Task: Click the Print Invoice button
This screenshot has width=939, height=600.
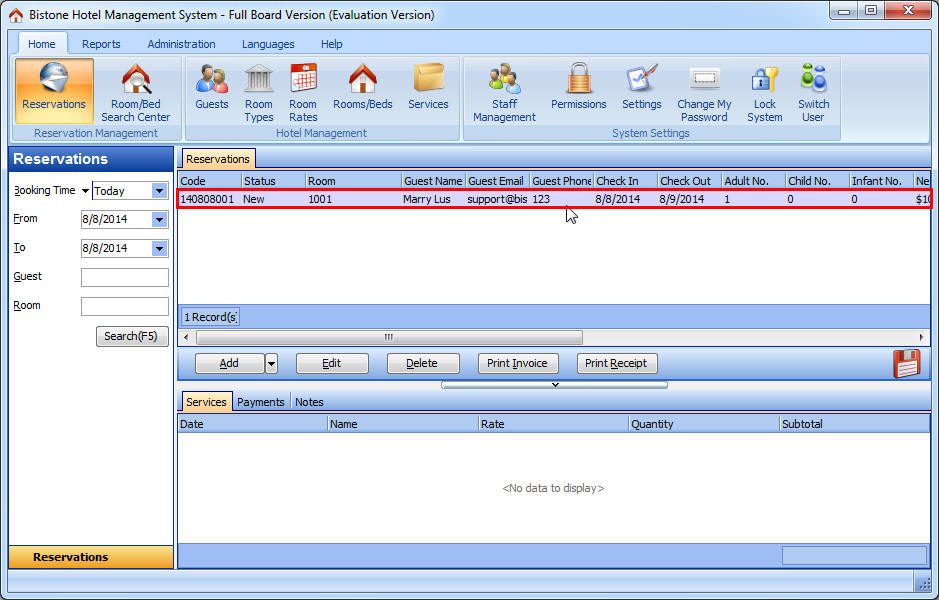Action: pyautogui.click(x=517, y=364)
